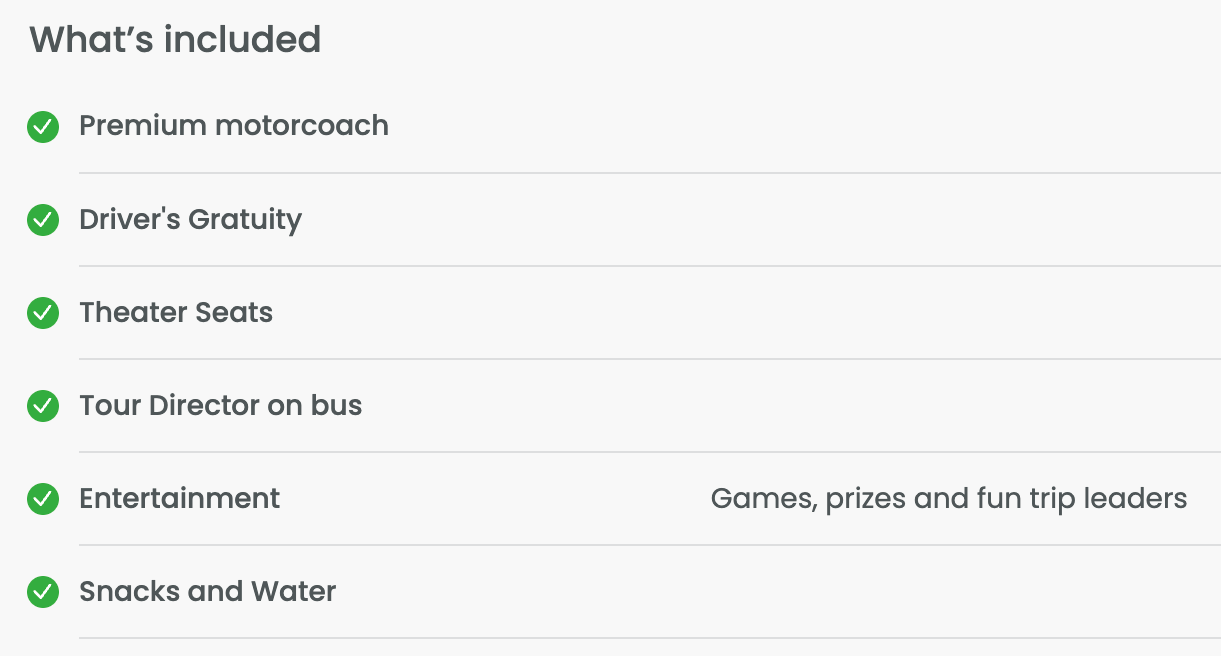Click the separator under Tour Director on bus
1221x656 pixels.
(x=650, y=452)
